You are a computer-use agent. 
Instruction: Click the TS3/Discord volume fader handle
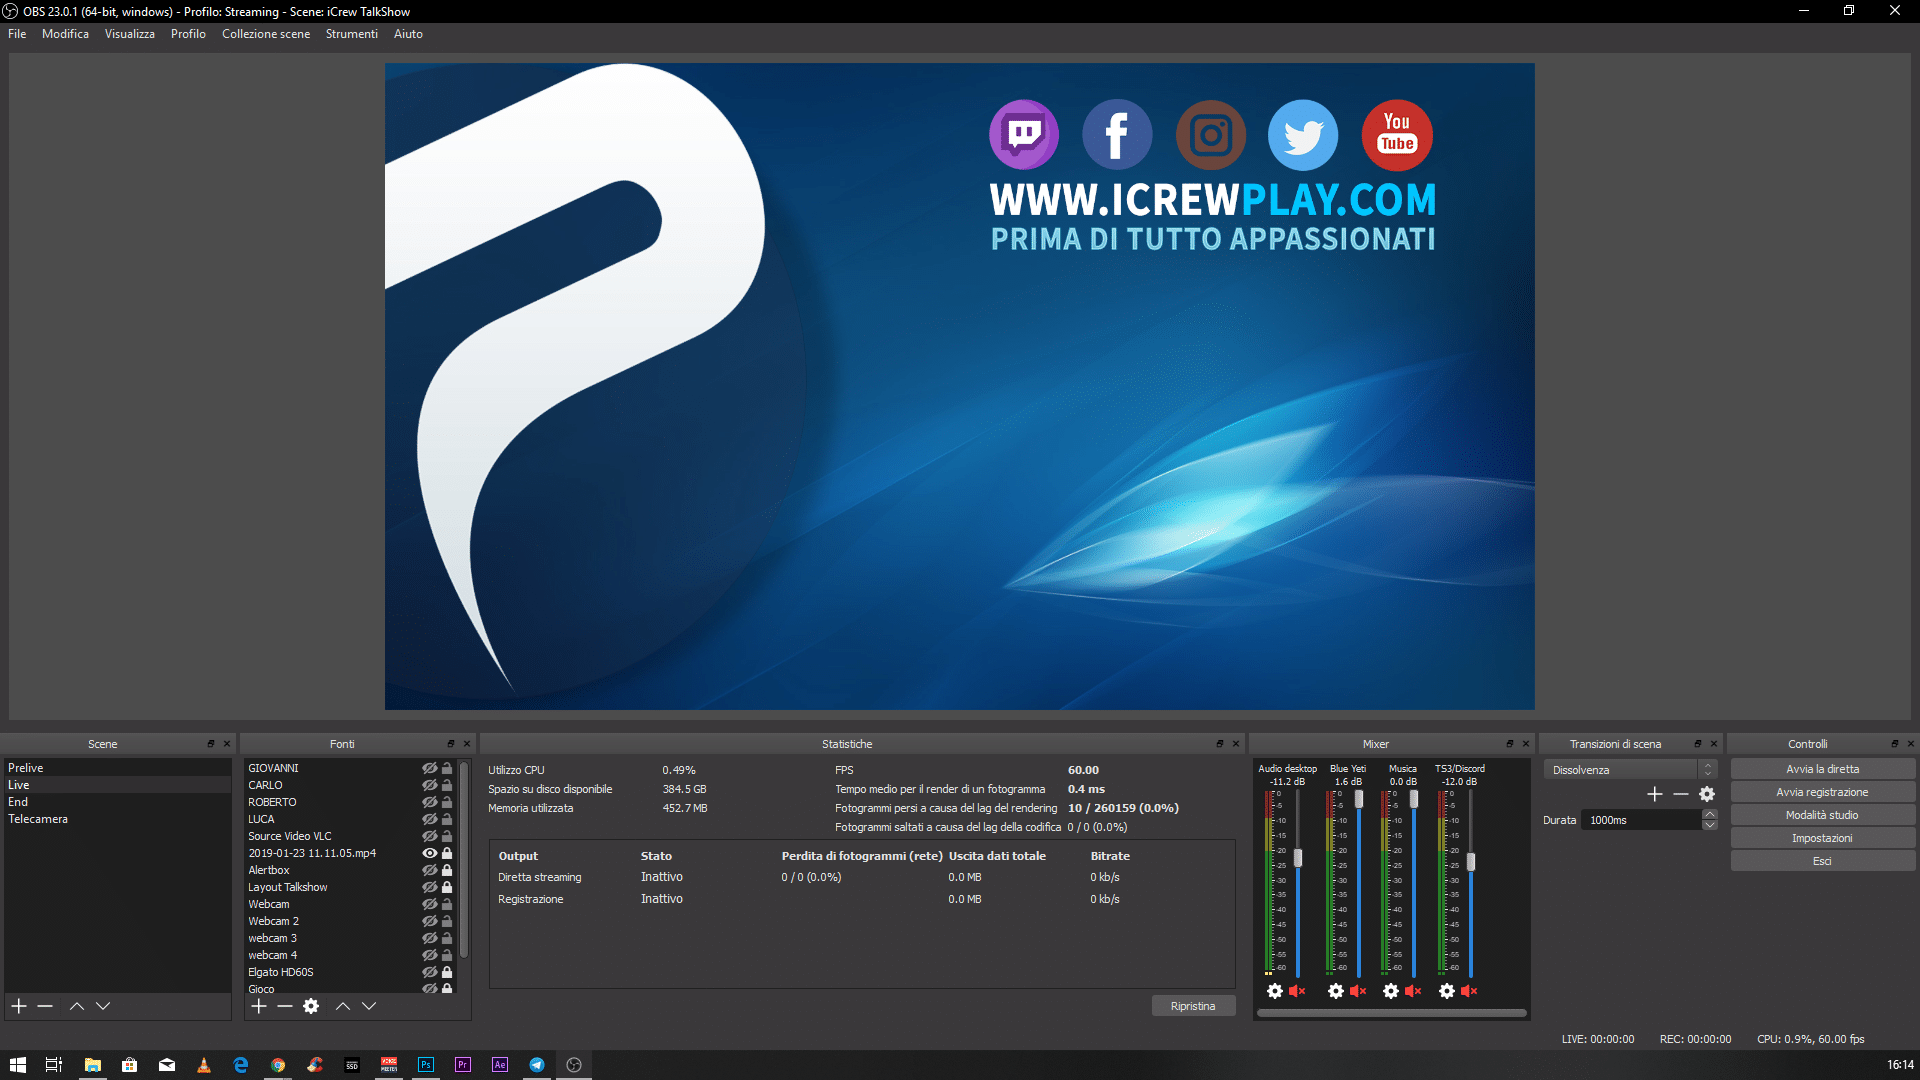pyautogui.click(x=1471, y=861)
